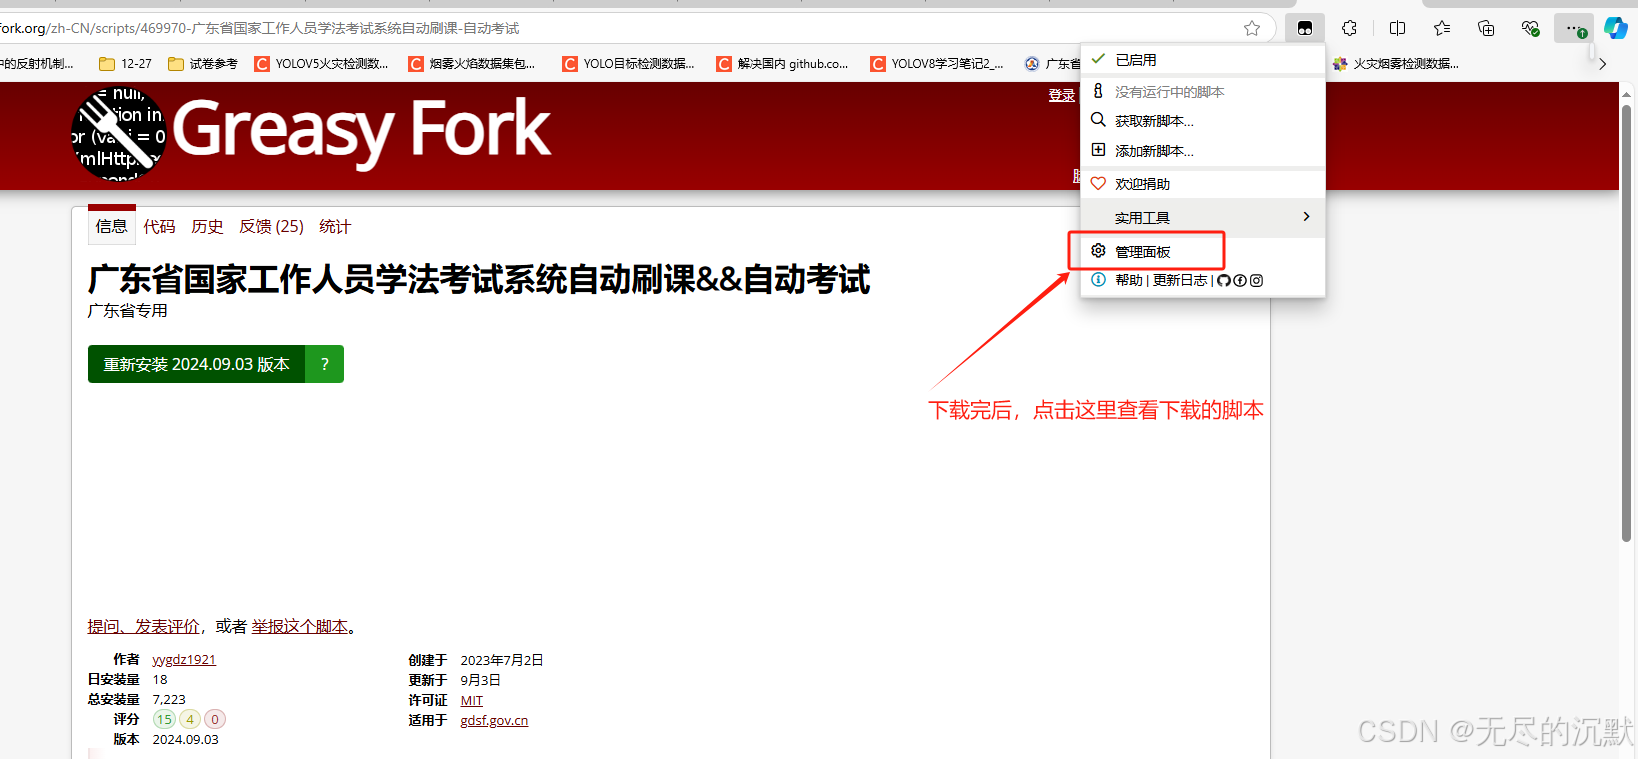Open the 提问、发表评价 link
This screenshot has width=1638, height=759.
coord(143,626)
